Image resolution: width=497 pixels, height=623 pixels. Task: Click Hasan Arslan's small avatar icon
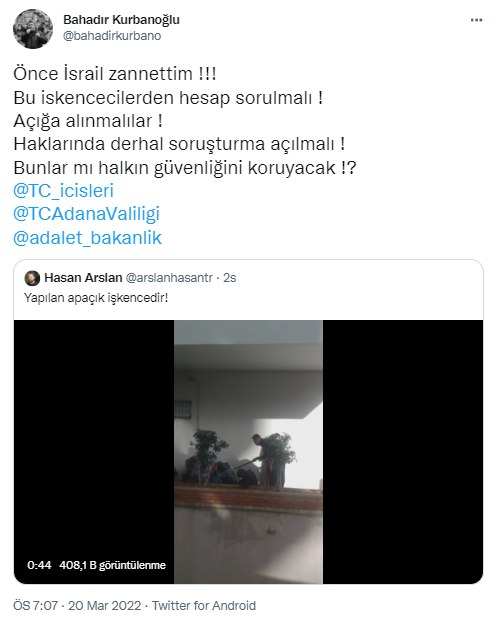[32, 278]
